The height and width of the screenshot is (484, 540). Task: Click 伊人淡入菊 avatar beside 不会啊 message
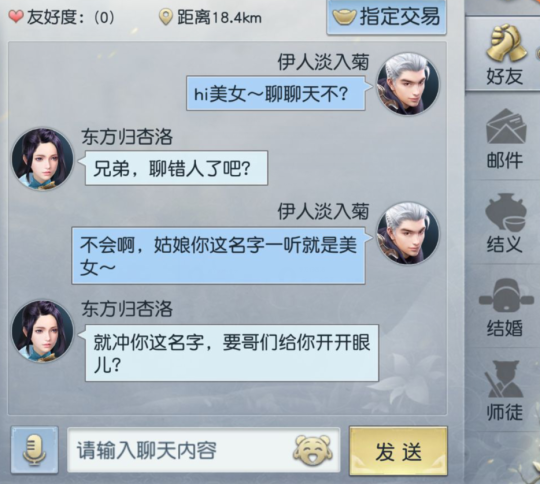(408, 234)
